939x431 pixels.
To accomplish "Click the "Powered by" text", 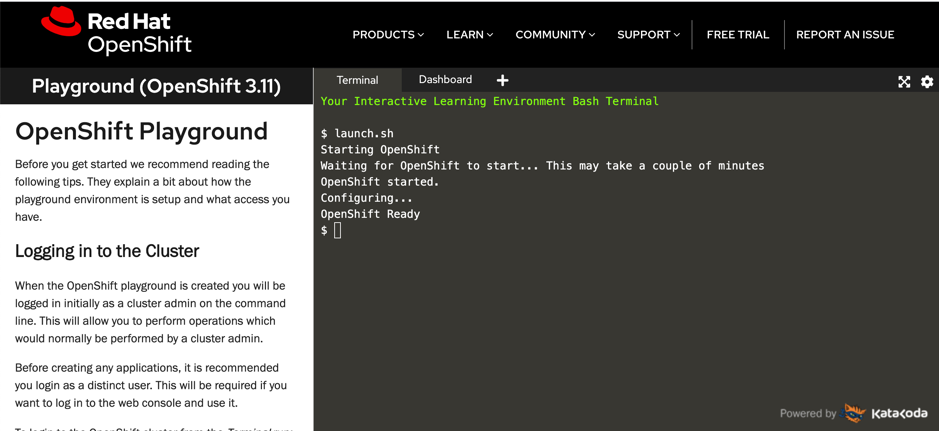I will pos(808,413).
